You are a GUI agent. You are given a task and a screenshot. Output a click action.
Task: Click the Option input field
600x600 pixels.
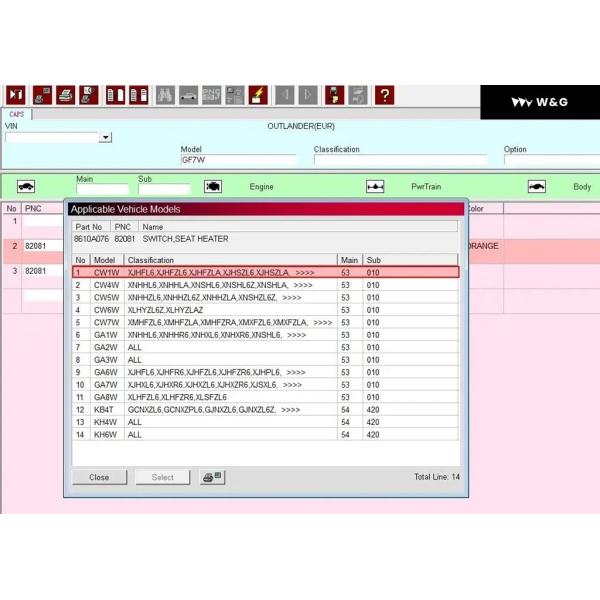coord(552,160)
